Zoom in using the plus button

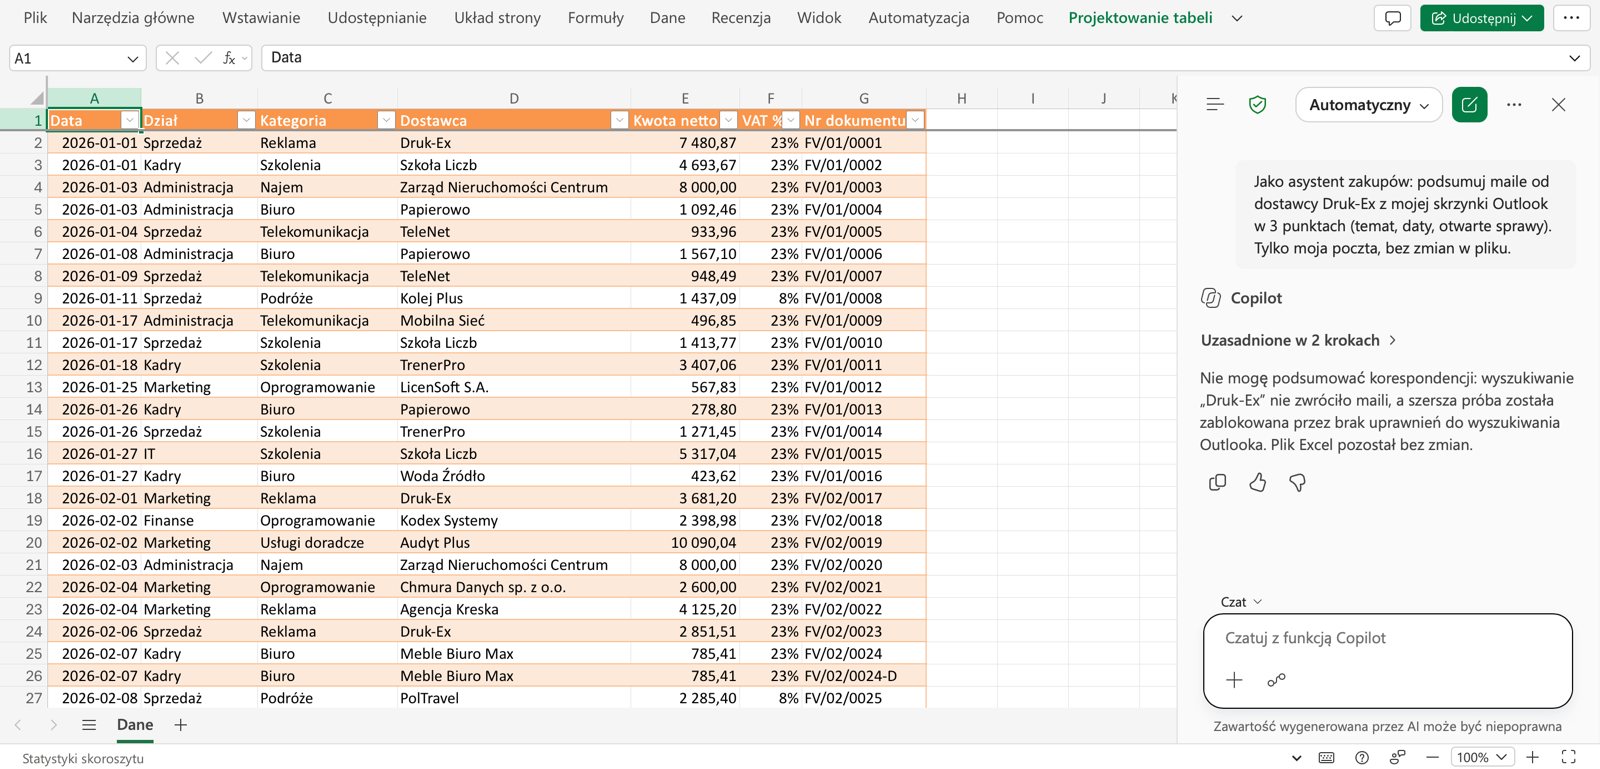coord(1532,757)
